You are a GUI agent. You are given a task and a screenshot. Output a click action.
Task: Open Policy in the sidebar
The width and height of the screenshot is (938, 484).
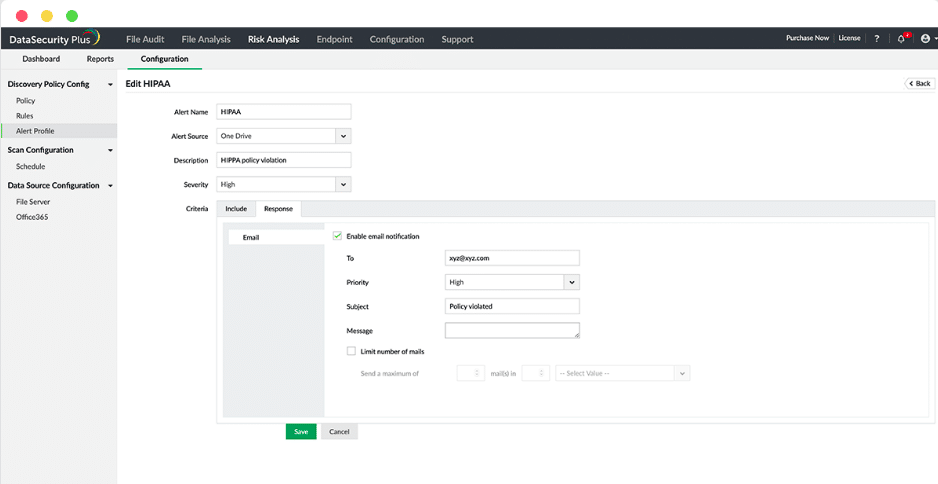point(26,101)
